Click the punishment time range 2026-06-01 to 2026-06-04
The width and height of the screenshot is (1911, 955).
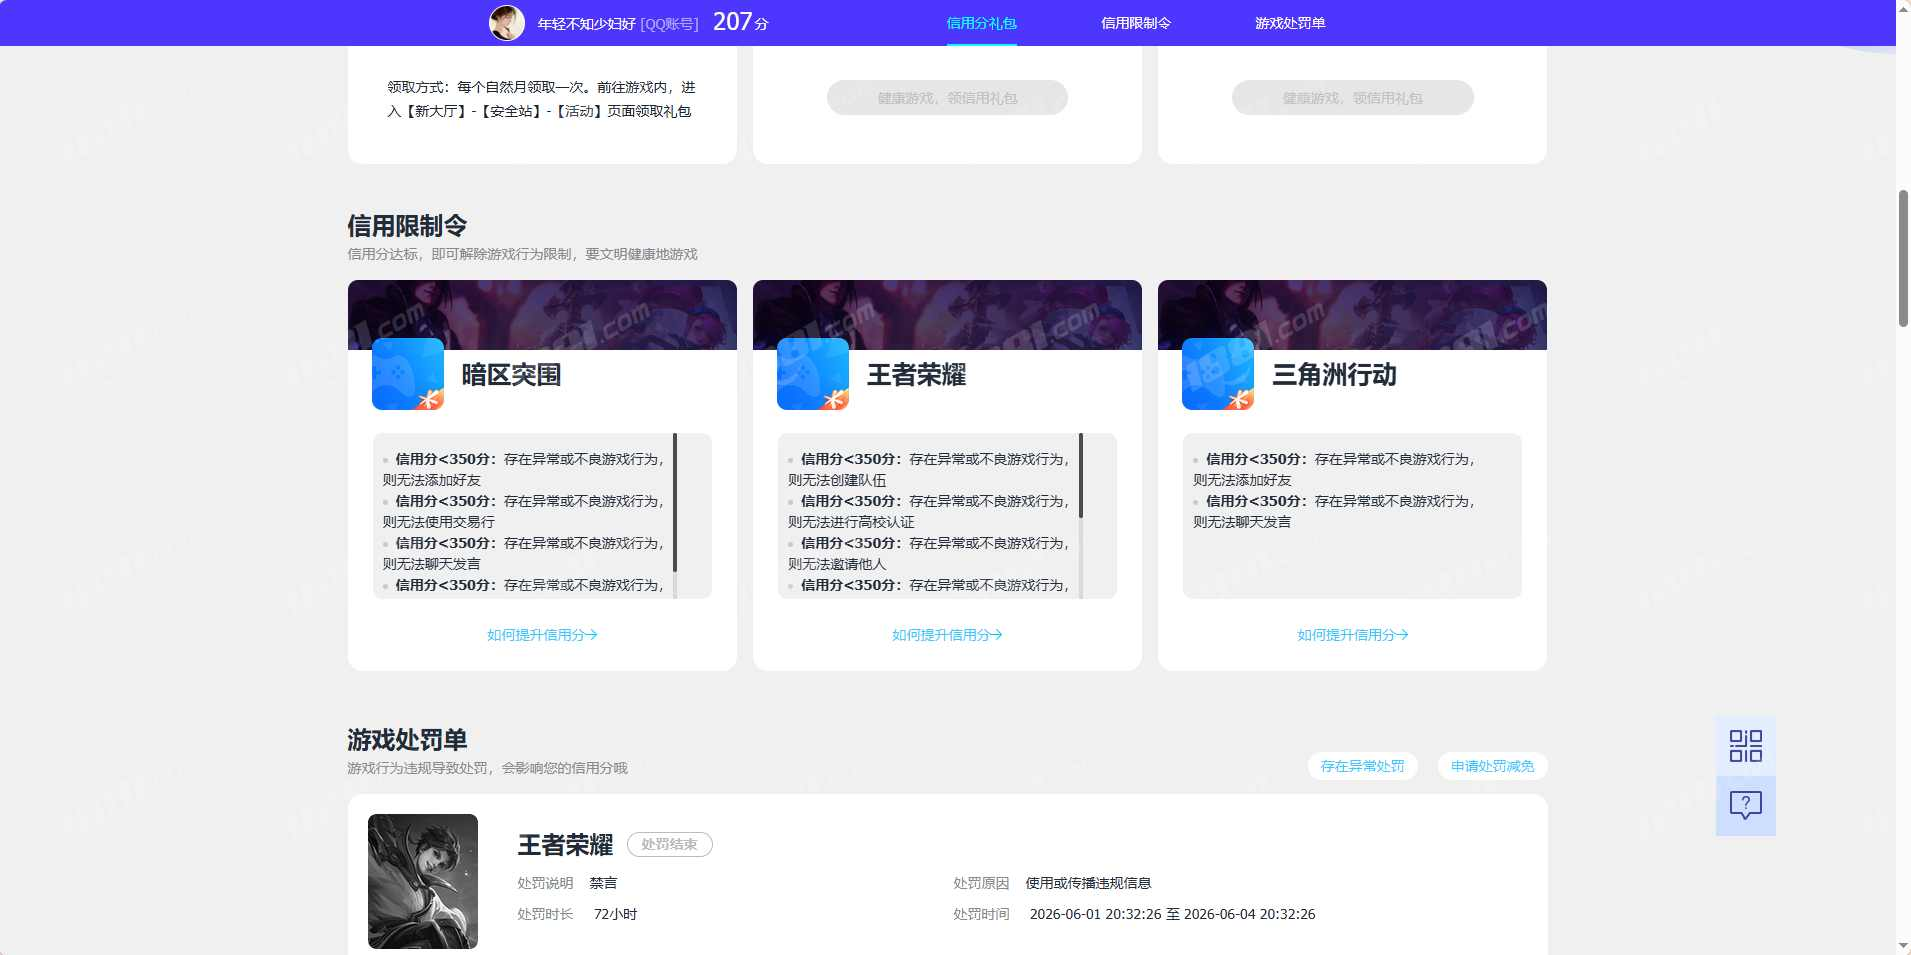pyautogui.click(x=1172, y=914)
